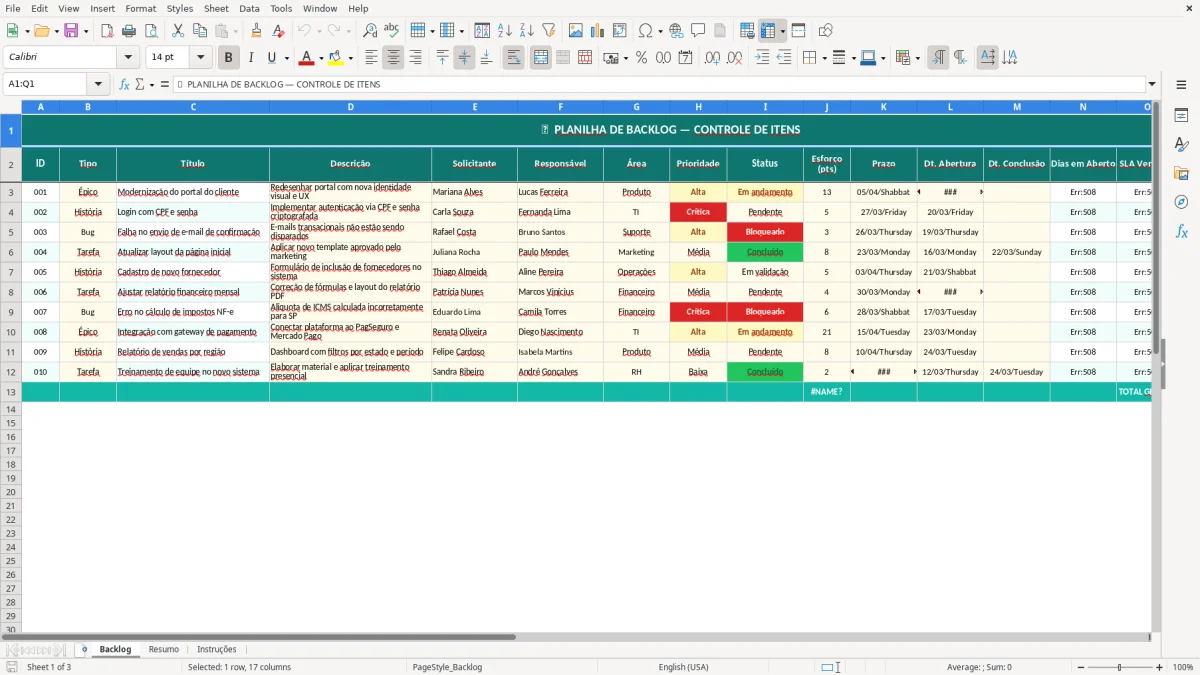Toggle Merge and Center Cells

tap(541, 58)
